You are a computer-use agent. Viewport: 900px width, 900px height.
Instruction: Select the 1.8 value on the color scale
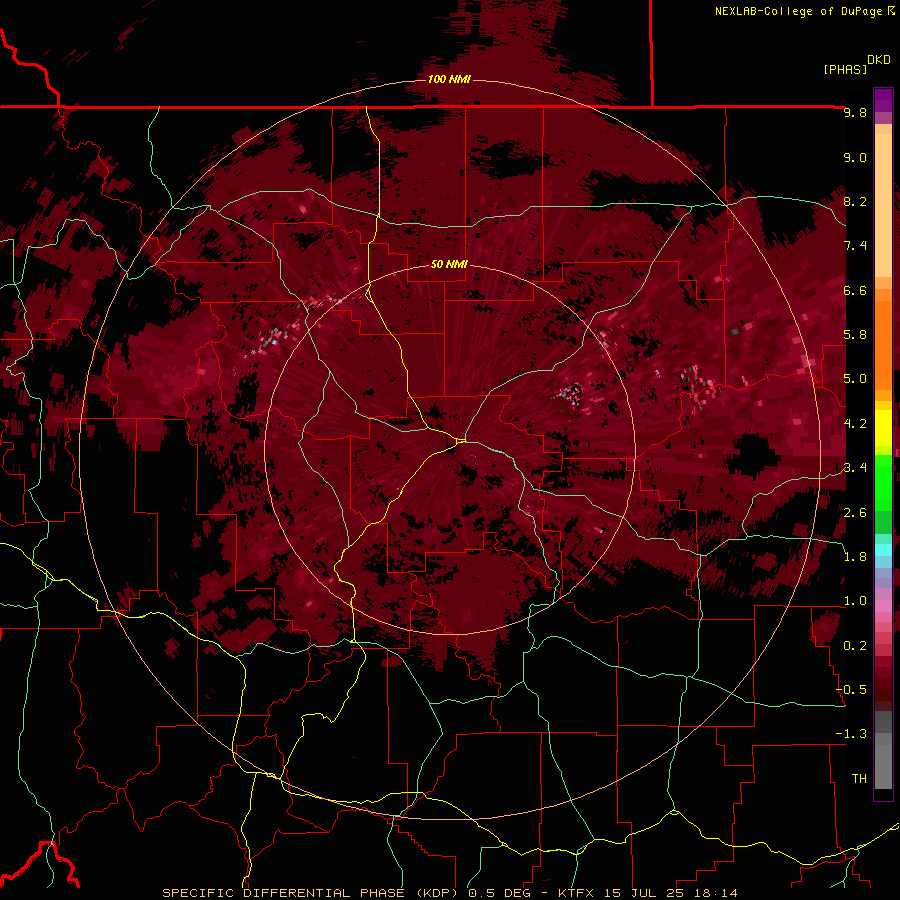pos(855,557)
